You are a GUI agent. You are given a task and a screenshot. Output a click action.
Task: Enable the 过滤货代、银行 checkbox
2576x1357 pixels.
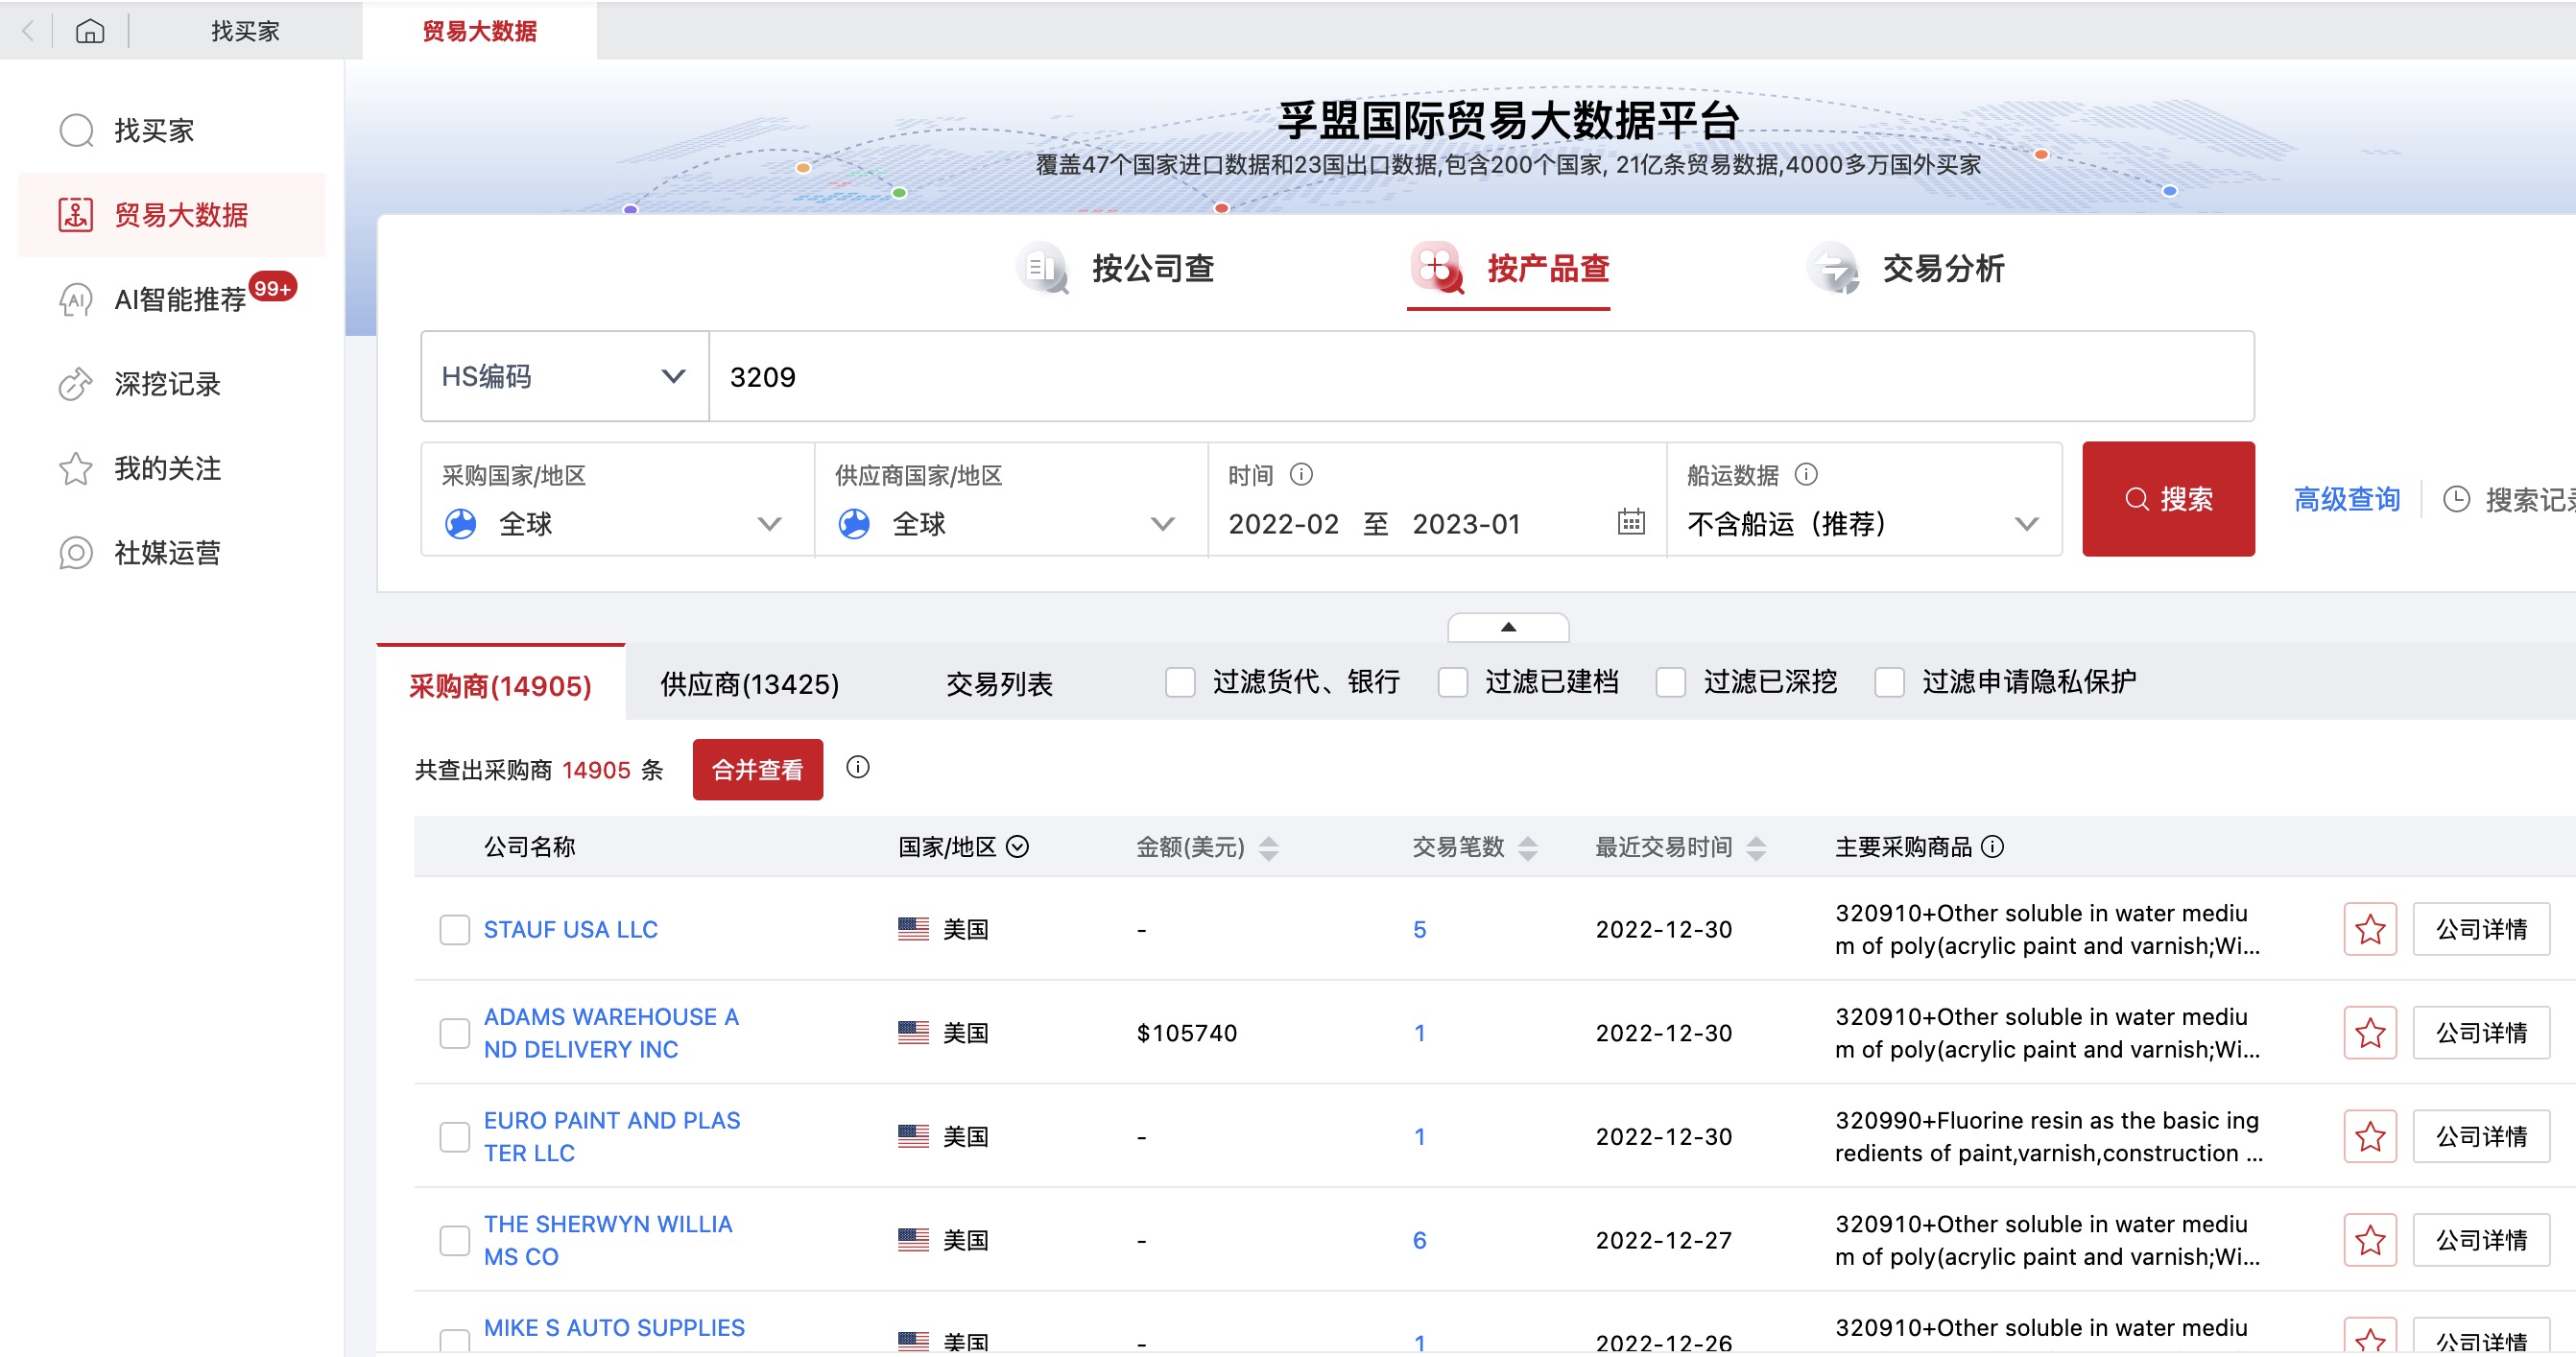[1181, 682]
